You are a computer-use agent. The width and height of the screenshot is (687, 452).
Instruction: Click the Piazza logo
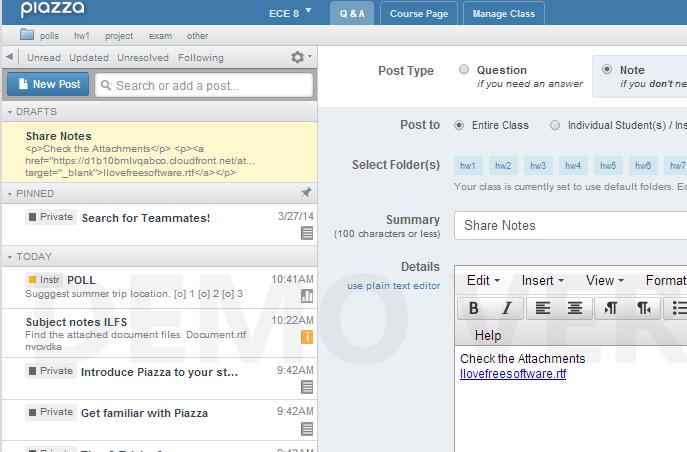click(x=53, y=8)
